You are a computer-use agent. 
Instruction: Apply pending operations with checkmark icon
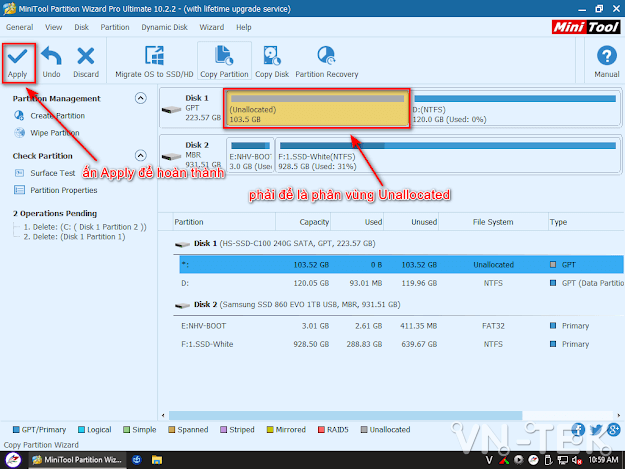click(x=18, y=63)
